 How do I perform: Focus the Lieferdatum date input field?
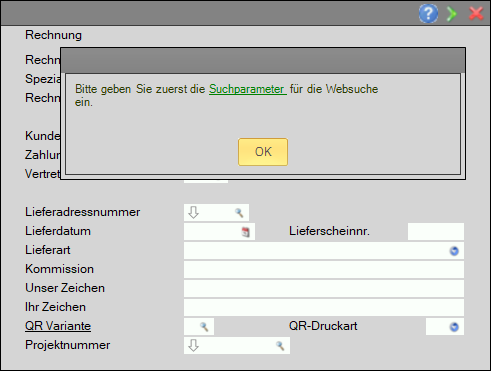[x=212, y=231]
